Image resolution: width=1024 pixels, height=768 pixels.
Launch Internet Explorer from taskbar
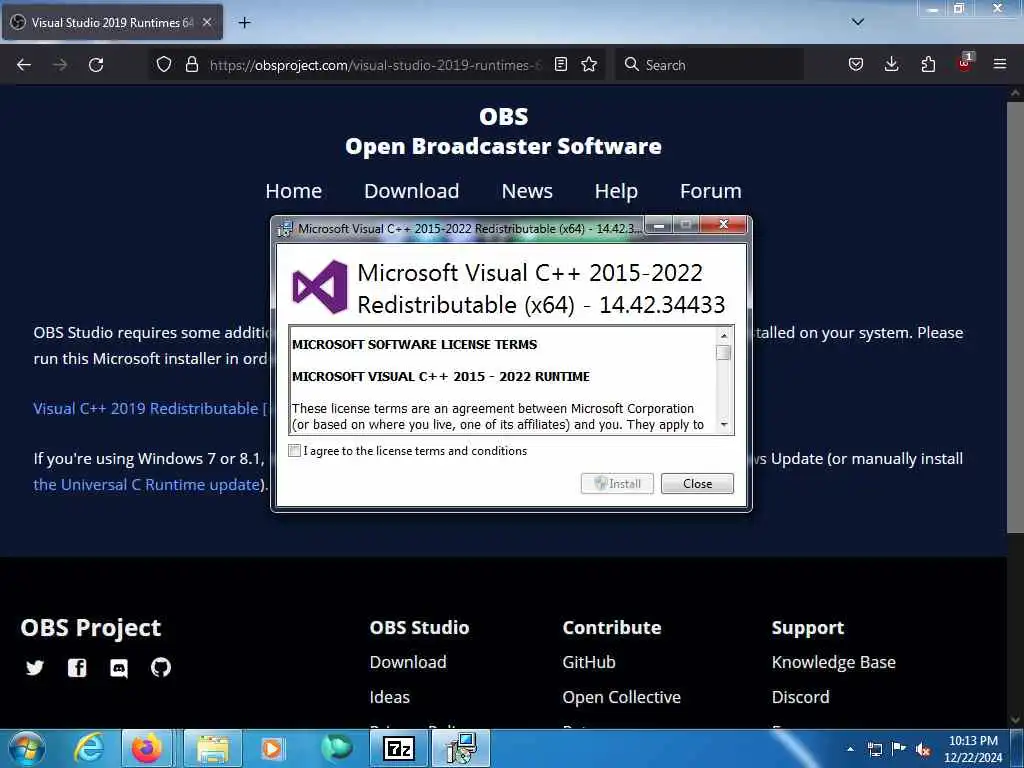[89, 748]
